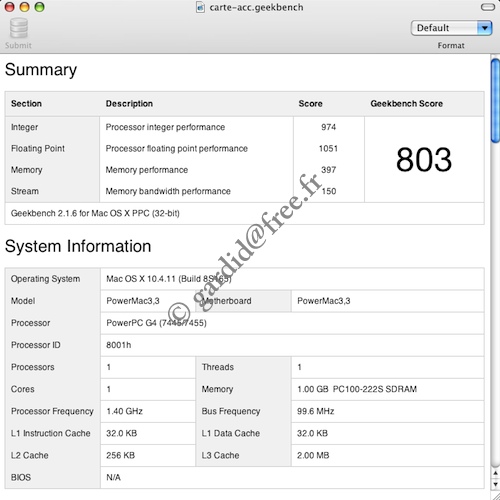This screenshot has height=500, width=500.
Task: Click the Submit database icon
Action: 19,28
